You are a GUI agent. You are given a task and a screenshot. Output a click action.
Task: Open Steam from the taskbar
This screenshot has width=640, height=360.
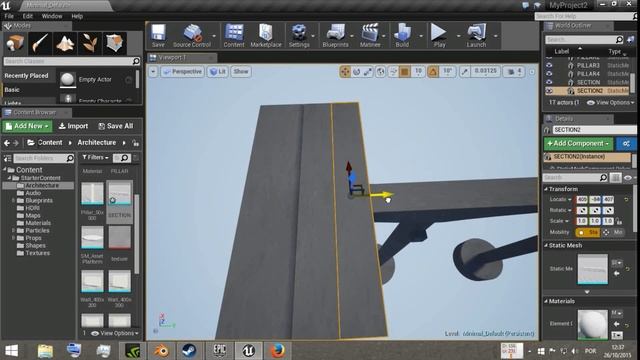click(189, 351)
